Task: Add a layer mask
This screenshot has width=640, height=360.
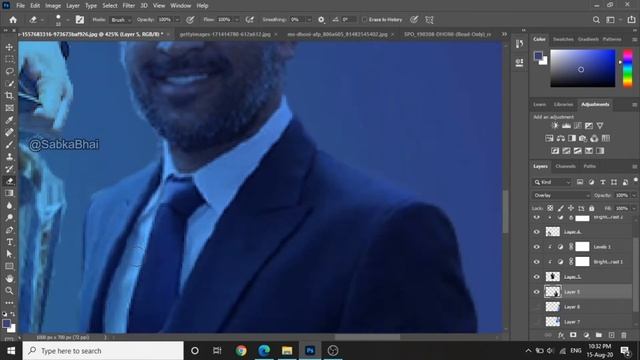Action: click(573, 335)
